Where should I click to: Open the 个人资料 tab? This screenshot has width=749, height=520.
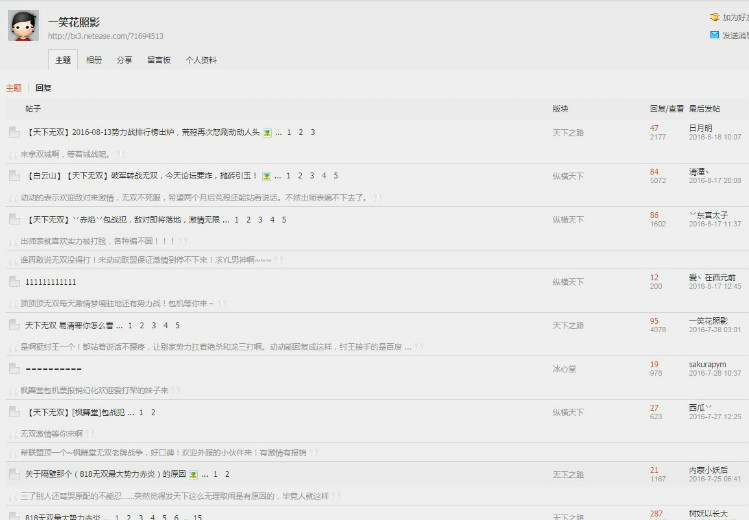(201, 60)
